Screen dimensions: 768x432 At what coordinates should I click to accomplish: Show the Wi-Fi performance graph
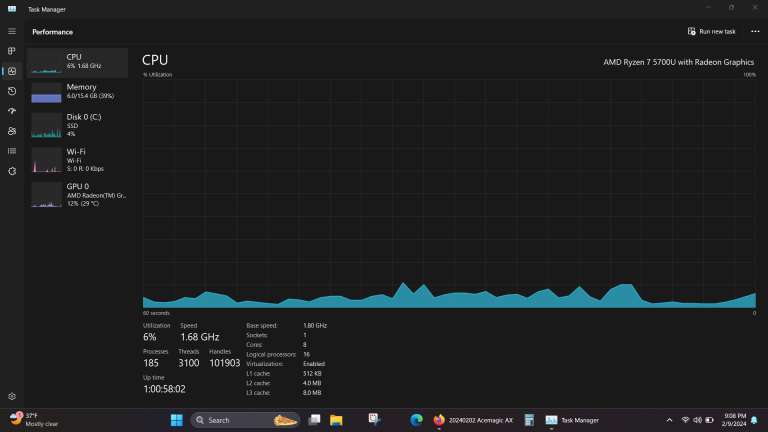(78, 159)
